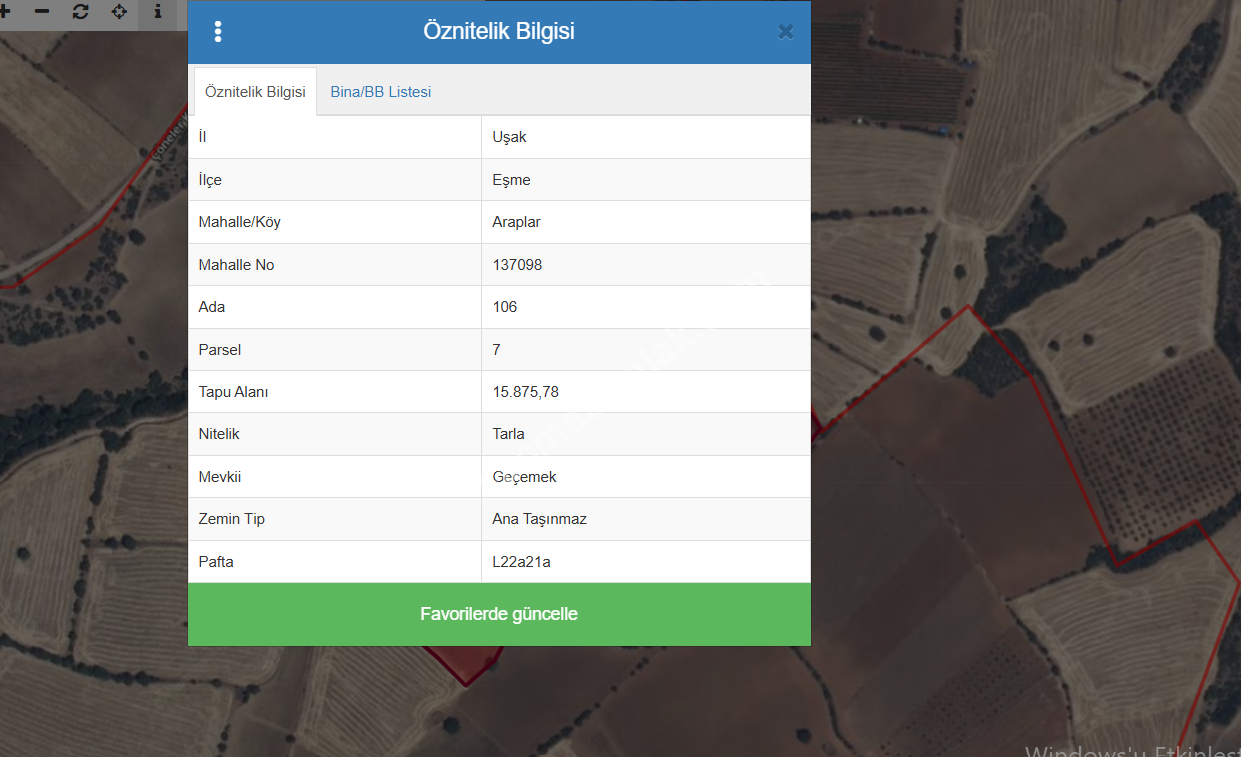This screenshot has height=757, width=1241.
Task: Click the Mevkii value Geçemek
Action: point(524,477)
